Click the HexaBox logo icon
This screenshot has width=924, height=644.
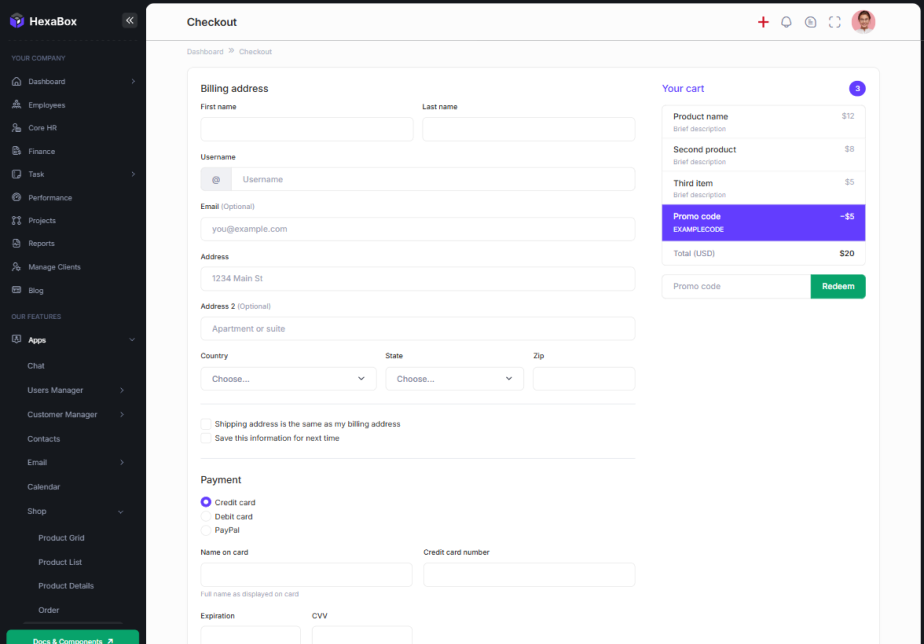[x=17, y=21]
